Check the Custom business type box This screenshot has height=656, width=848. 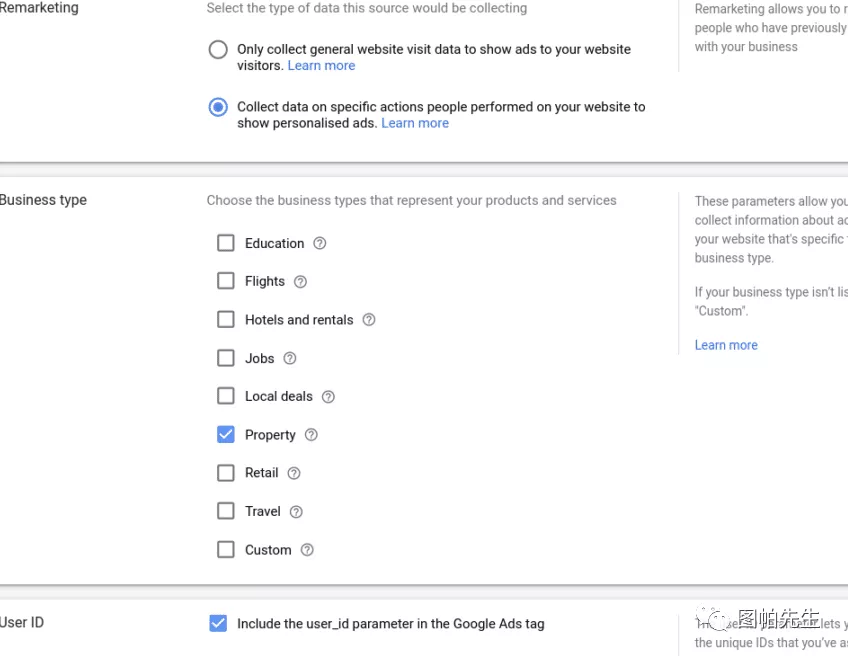[x=226, y=550]
